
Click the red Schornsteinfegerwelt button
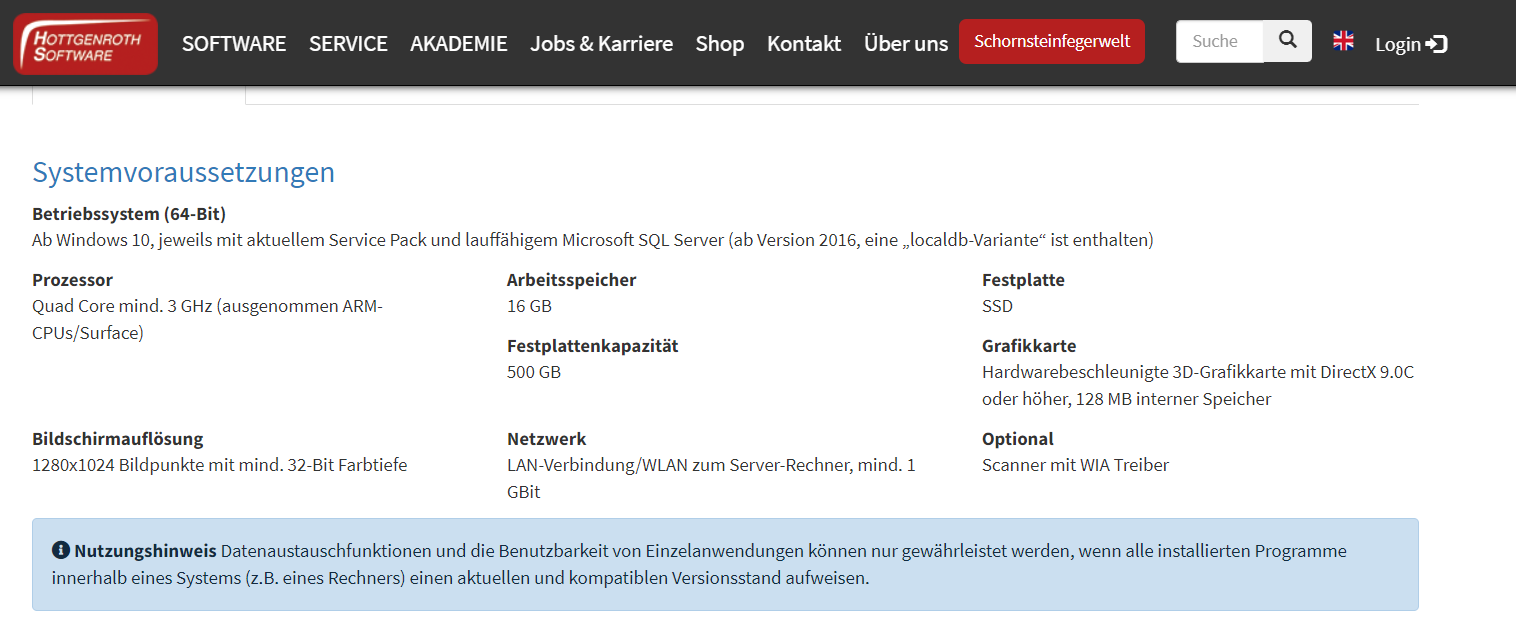1051,41
